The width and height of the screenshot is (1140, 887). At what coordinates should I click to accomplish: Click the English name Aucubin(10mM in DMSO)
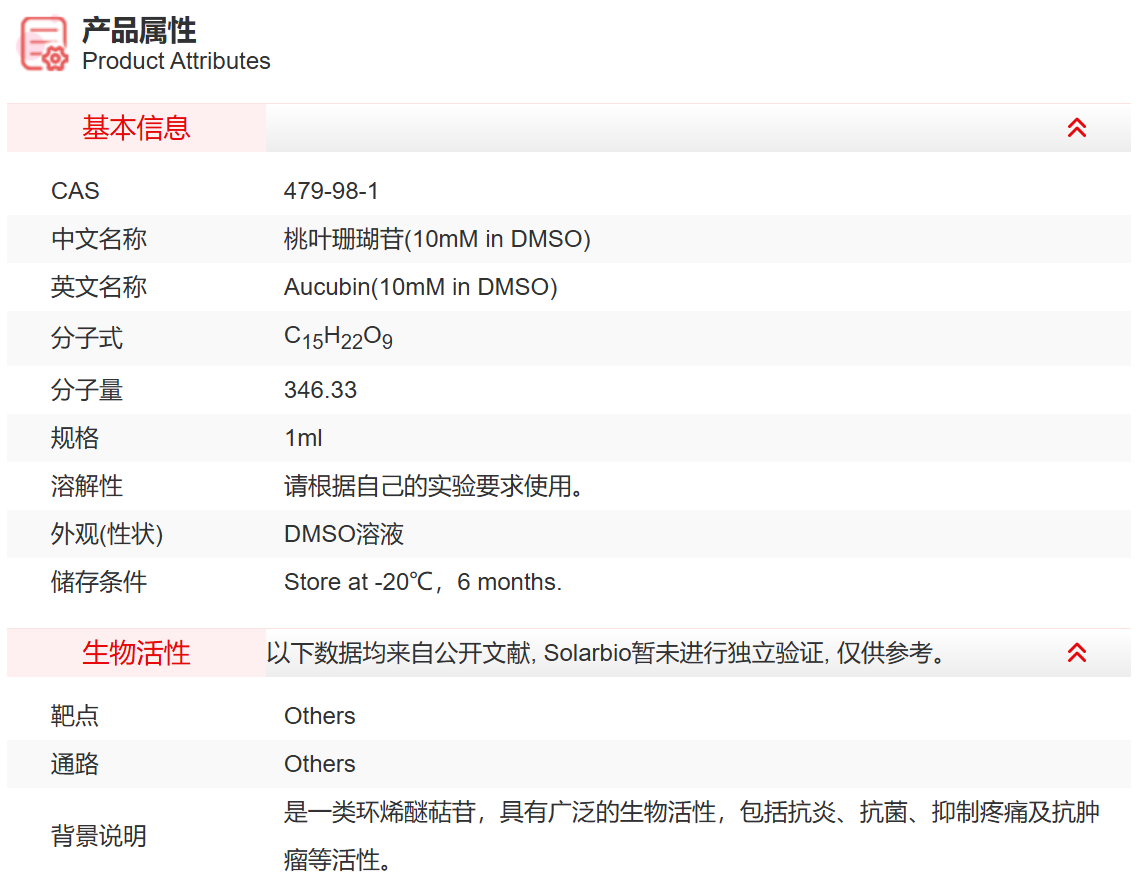[419, 287]
